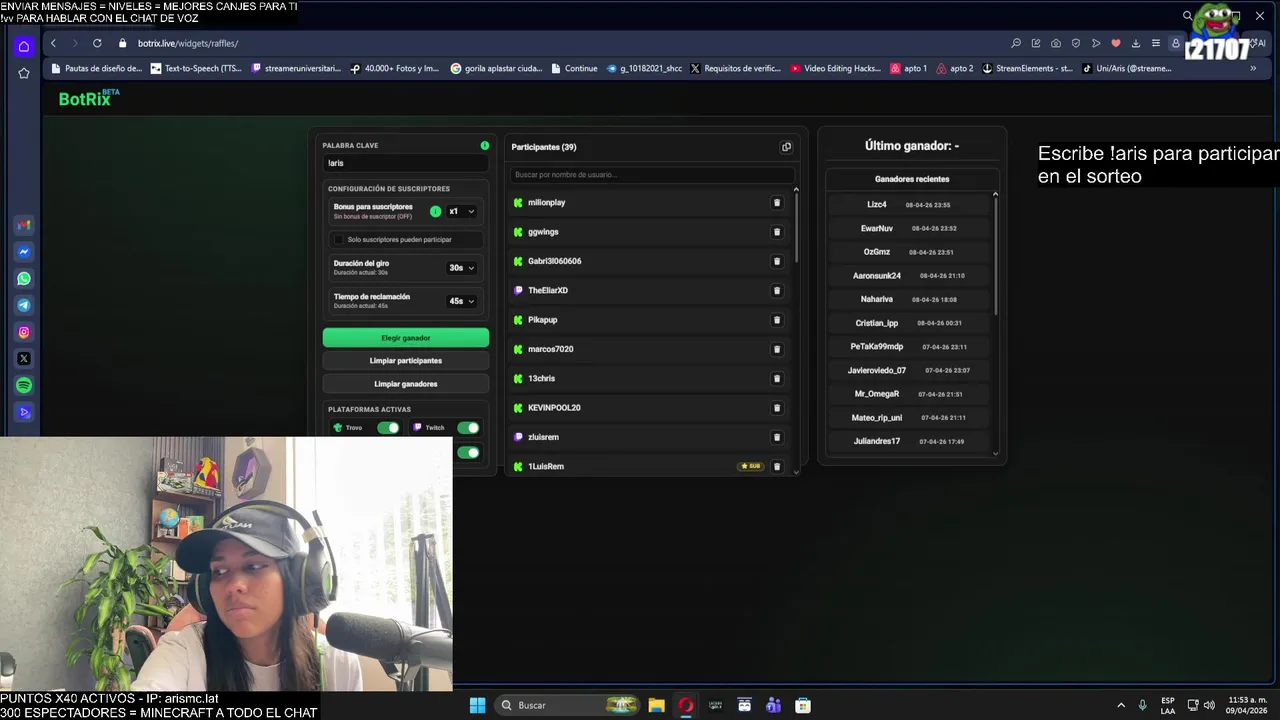Open the search icon in the address bar
The image size is (1280, 720).
tap(1016, 43)
